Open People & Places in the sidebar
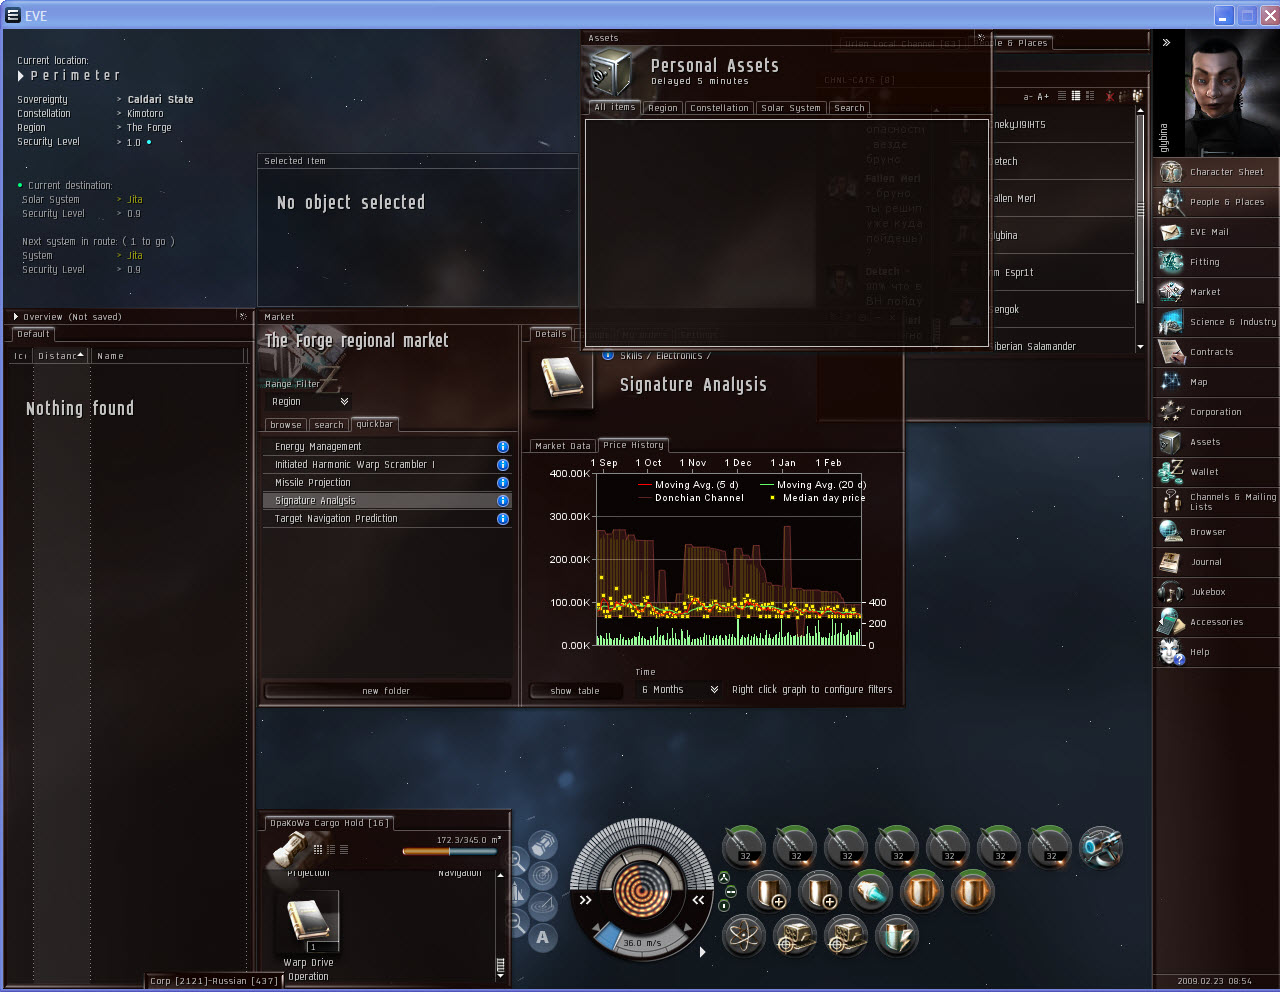Screen dimensions: 1280x992 [x=1216, y=202]
